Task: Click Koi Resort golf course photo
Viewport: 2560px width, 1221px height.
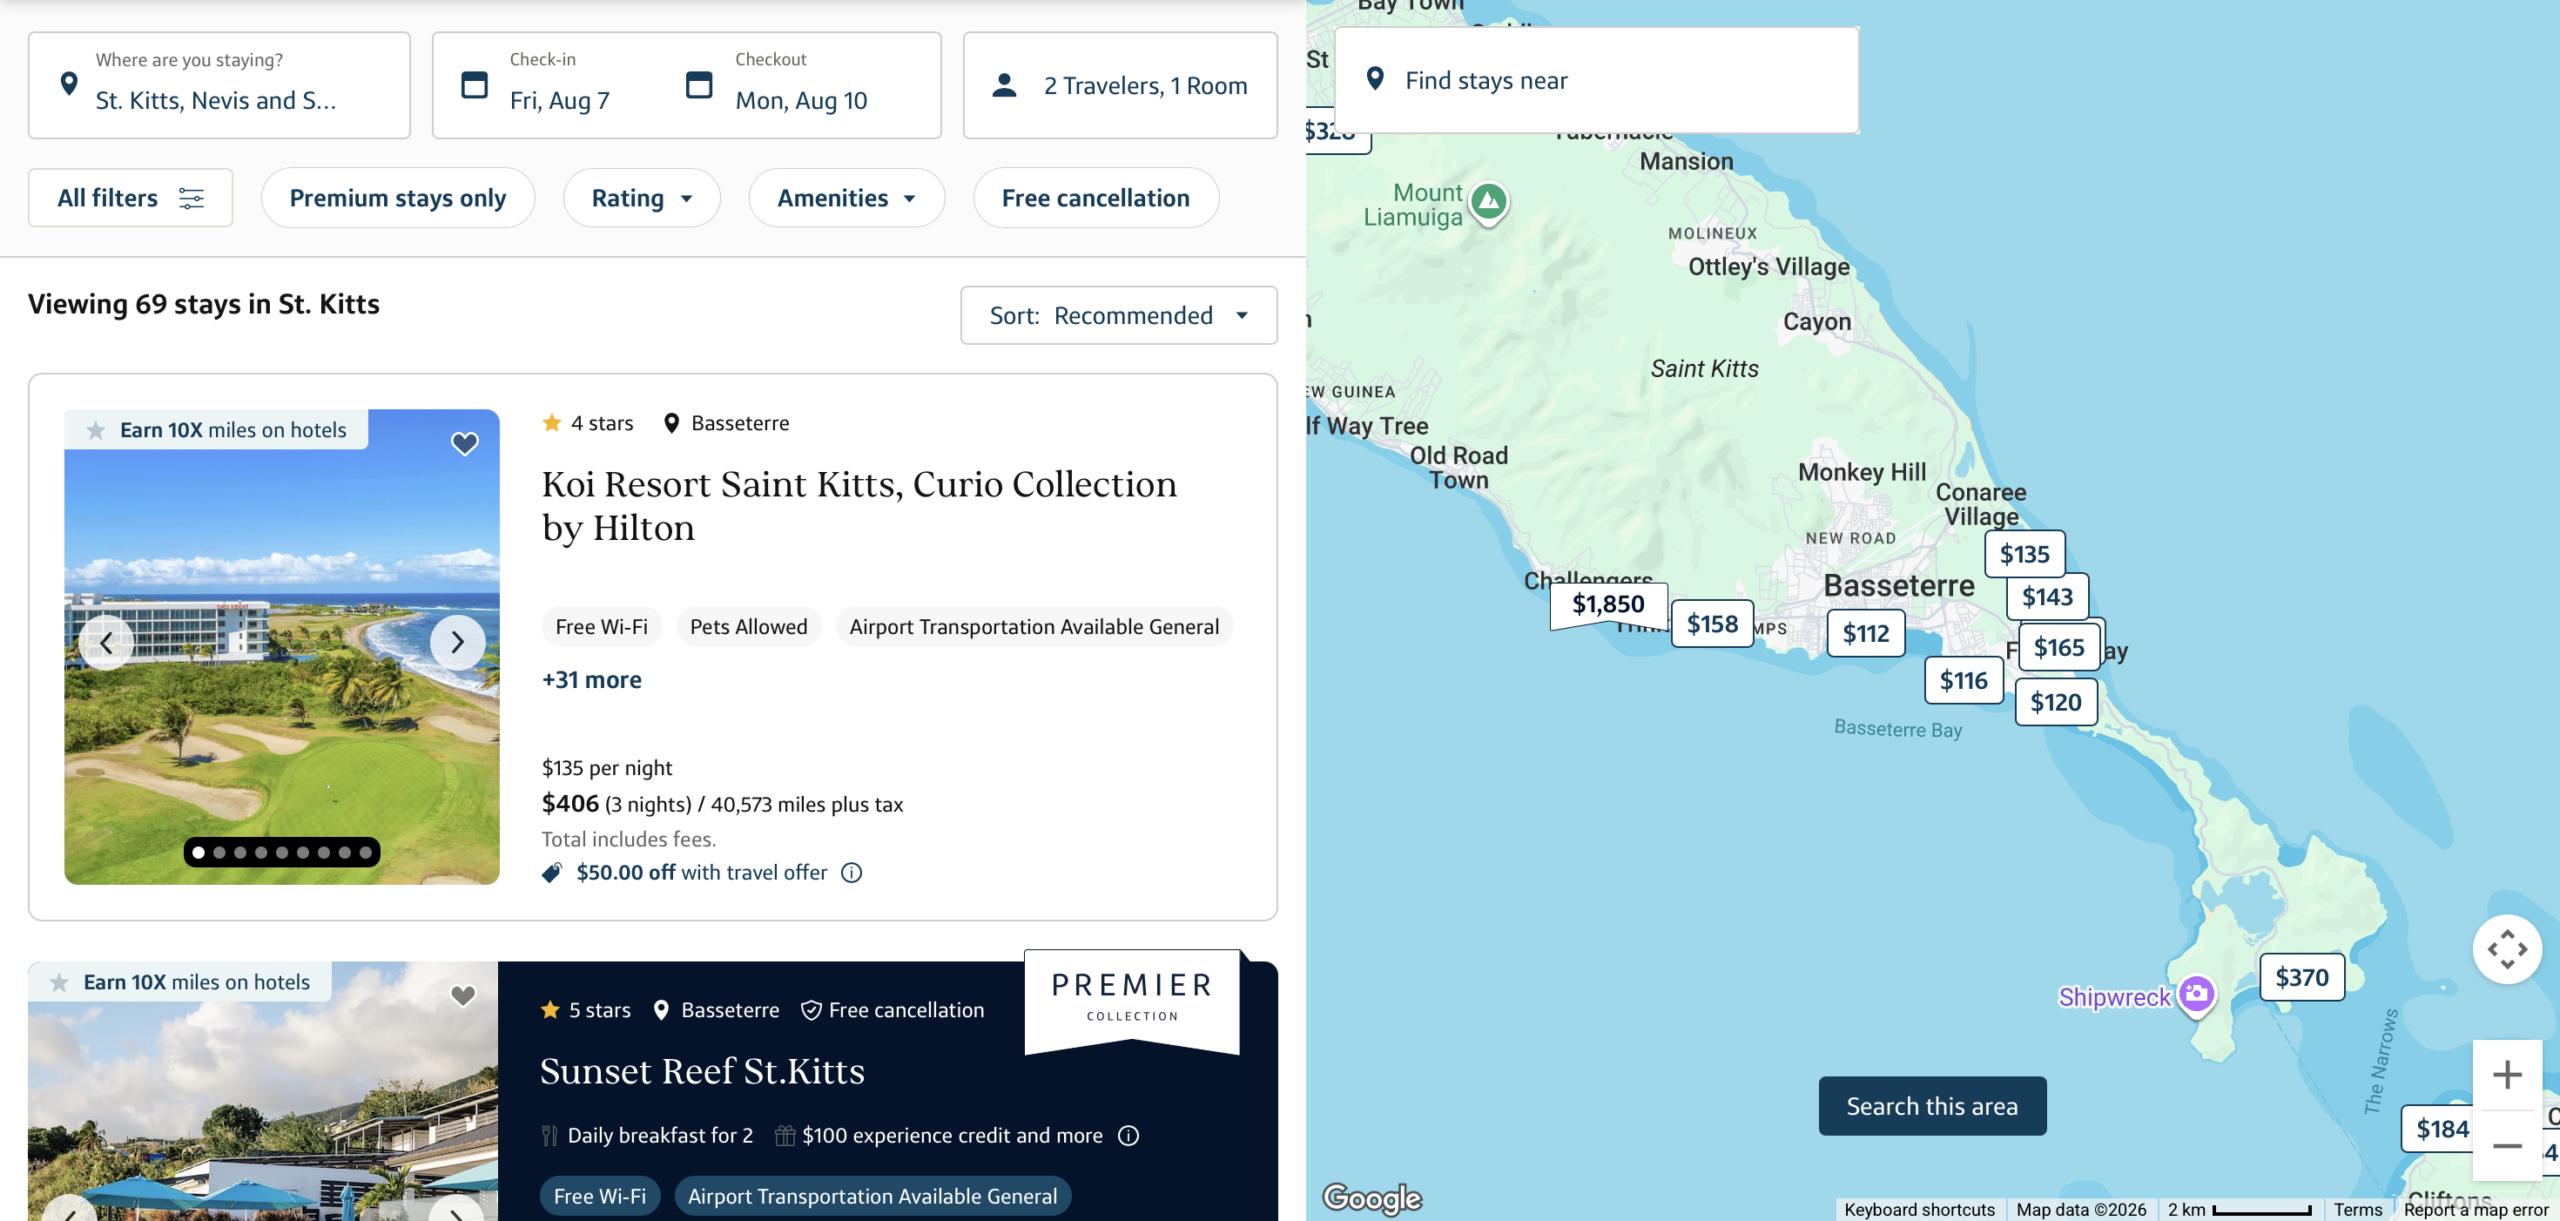Action: click(x=282, y=646)
